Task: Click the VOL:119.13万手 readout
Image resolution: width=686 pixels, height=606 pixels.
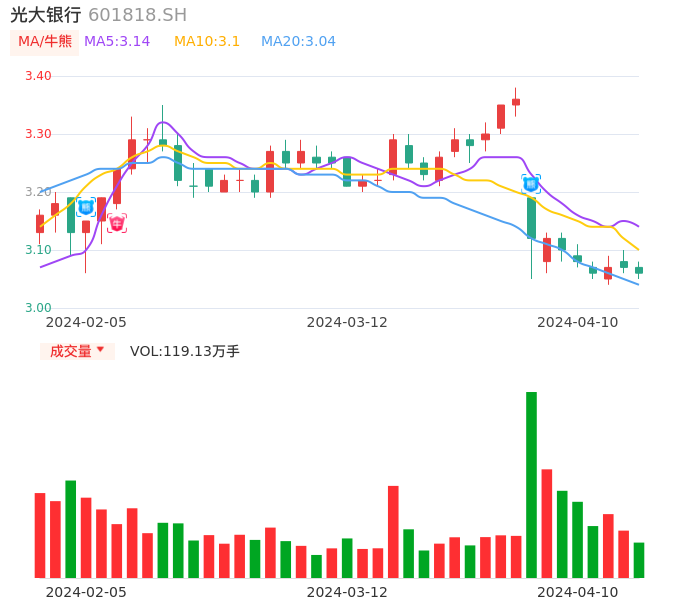Action: tap(185, 351)
